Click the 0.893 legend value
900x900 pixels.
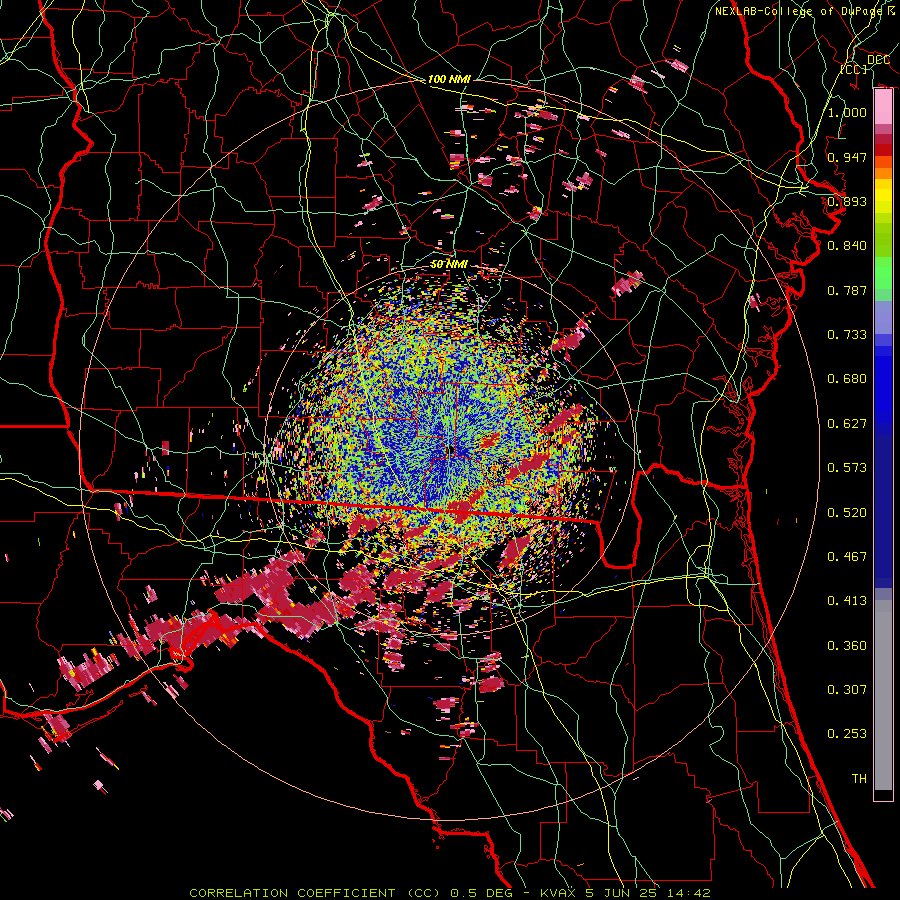847,201
